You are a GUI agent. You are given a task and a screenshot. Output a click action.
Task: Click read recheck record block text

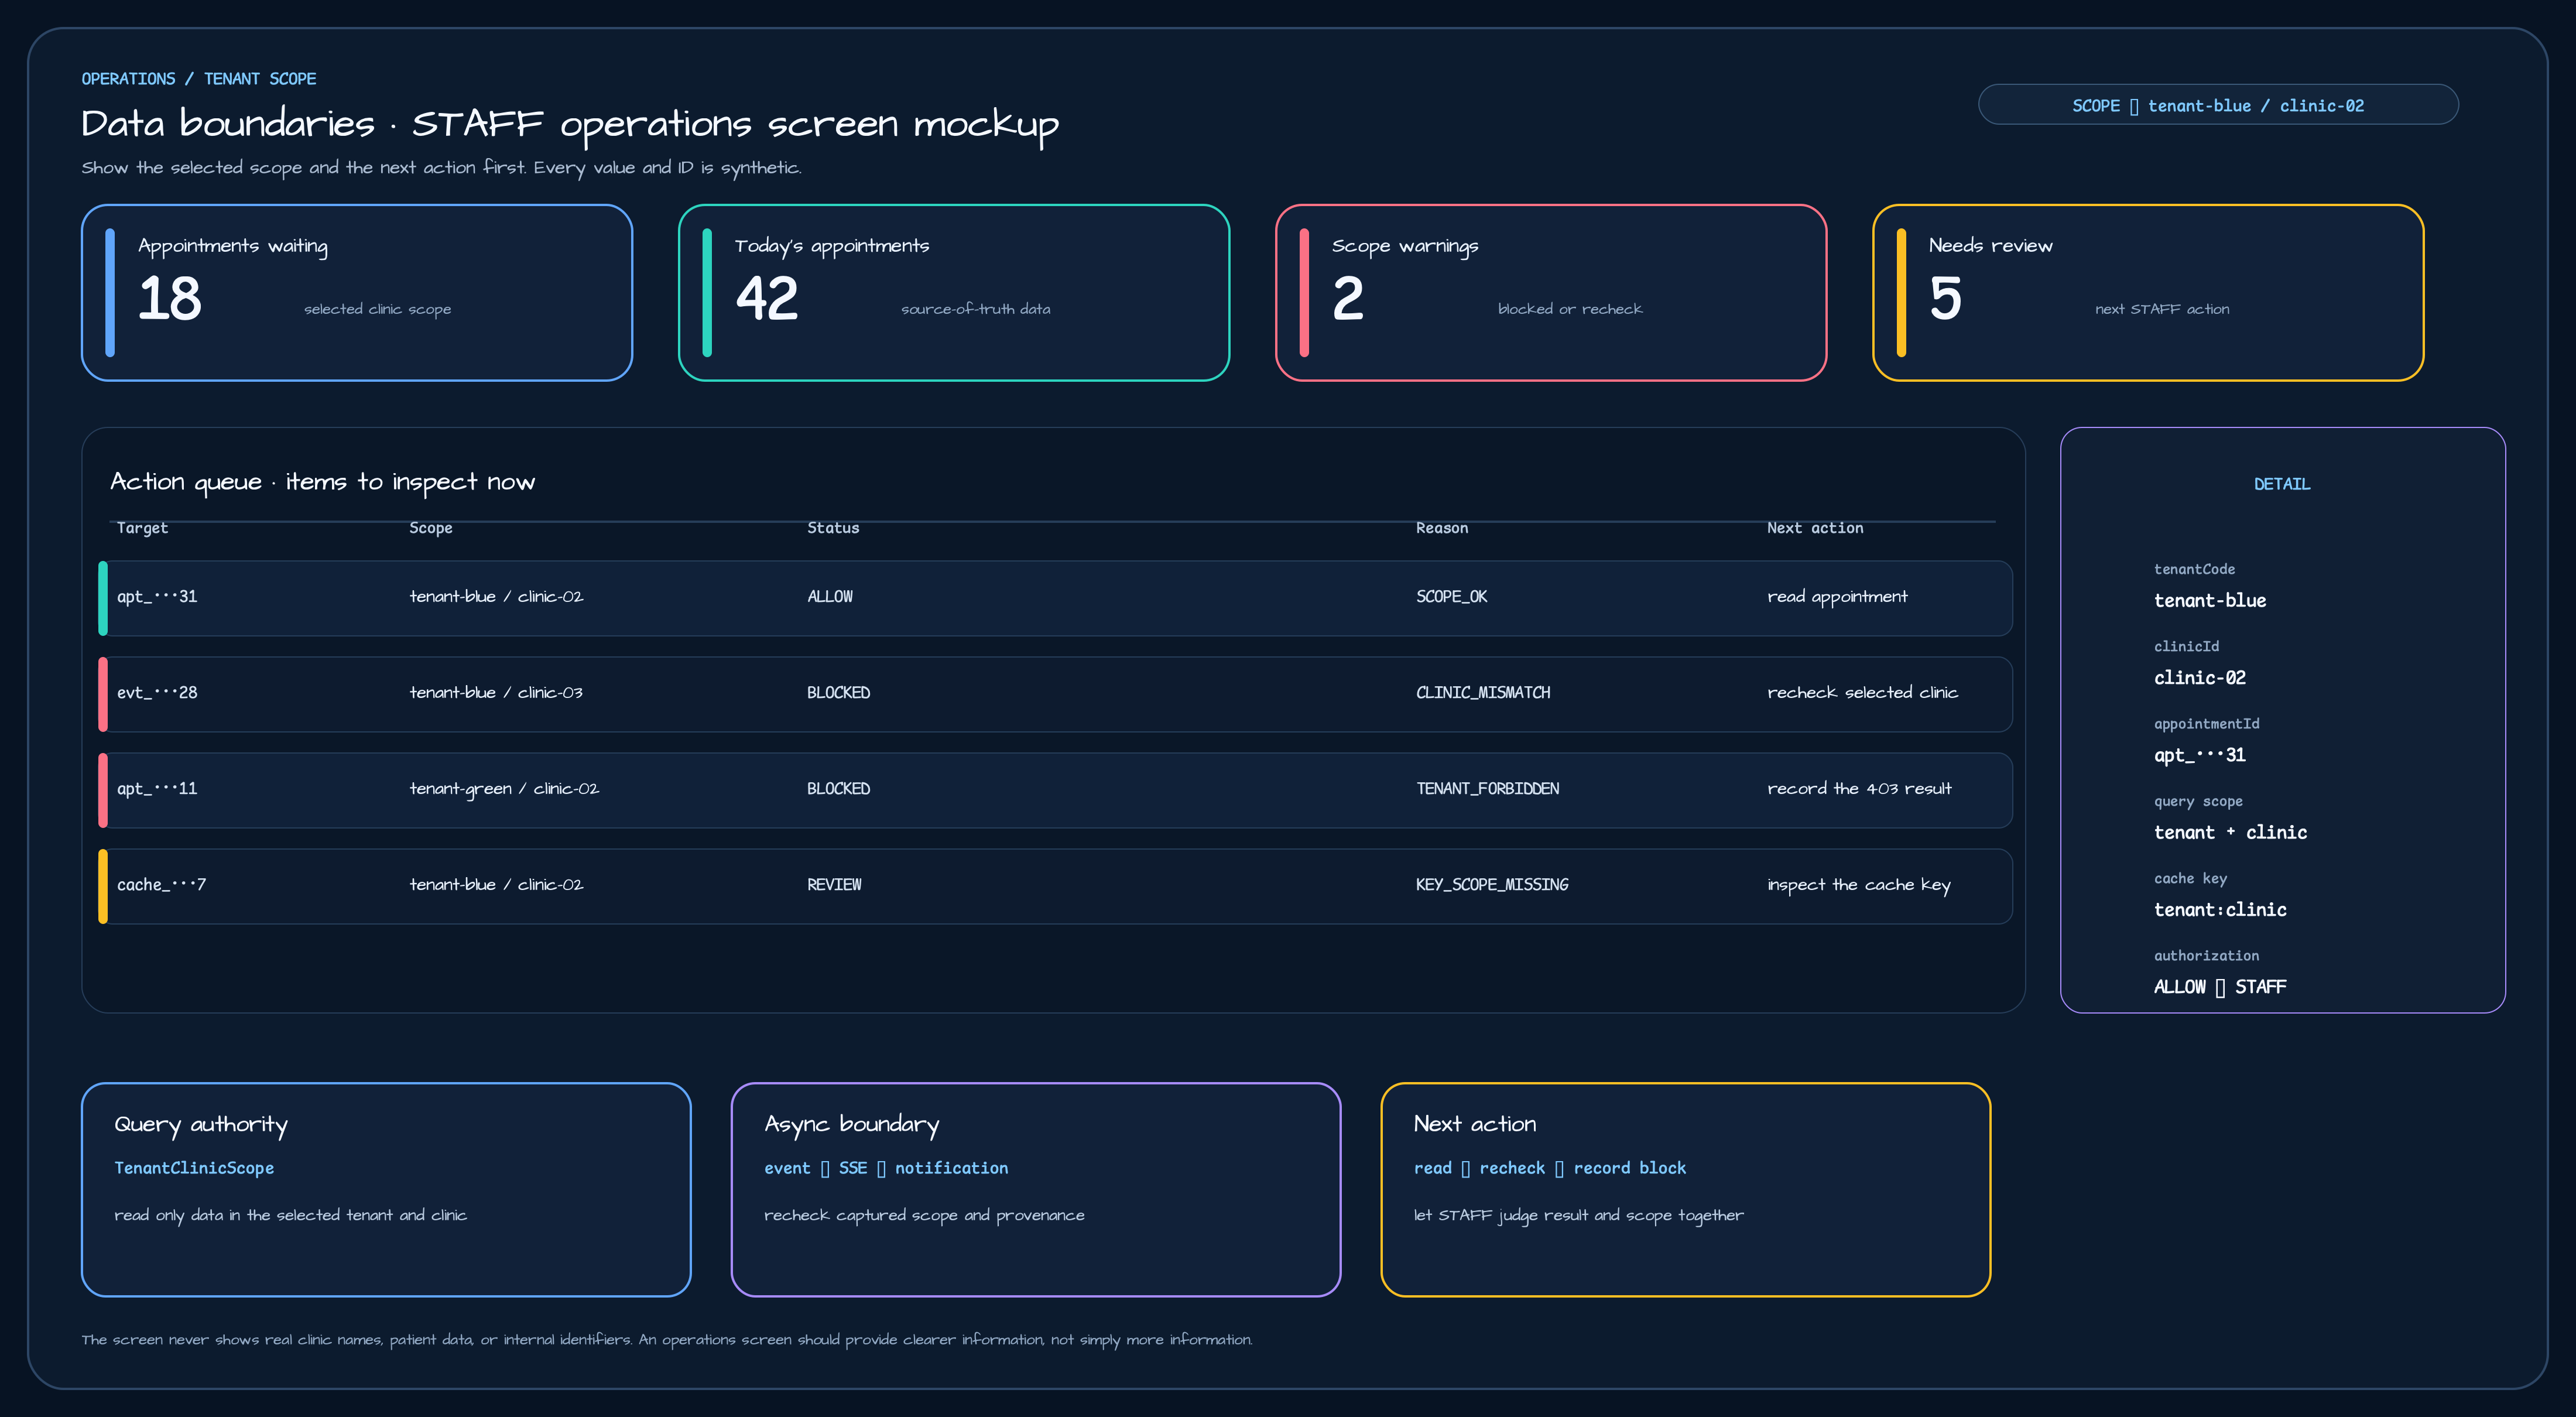click(1550, 1168)
